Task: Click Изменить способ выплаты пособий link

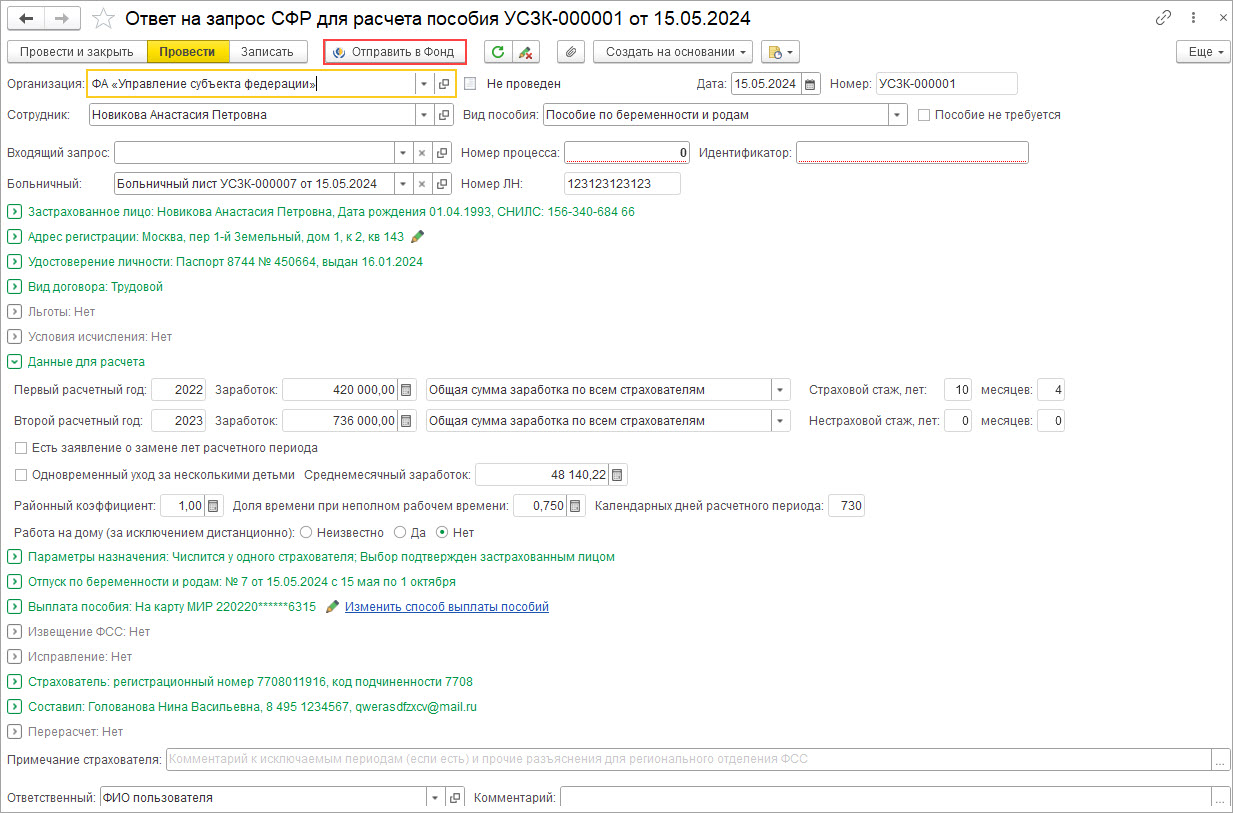Action: pyautogui.click(x=447, y=607)
